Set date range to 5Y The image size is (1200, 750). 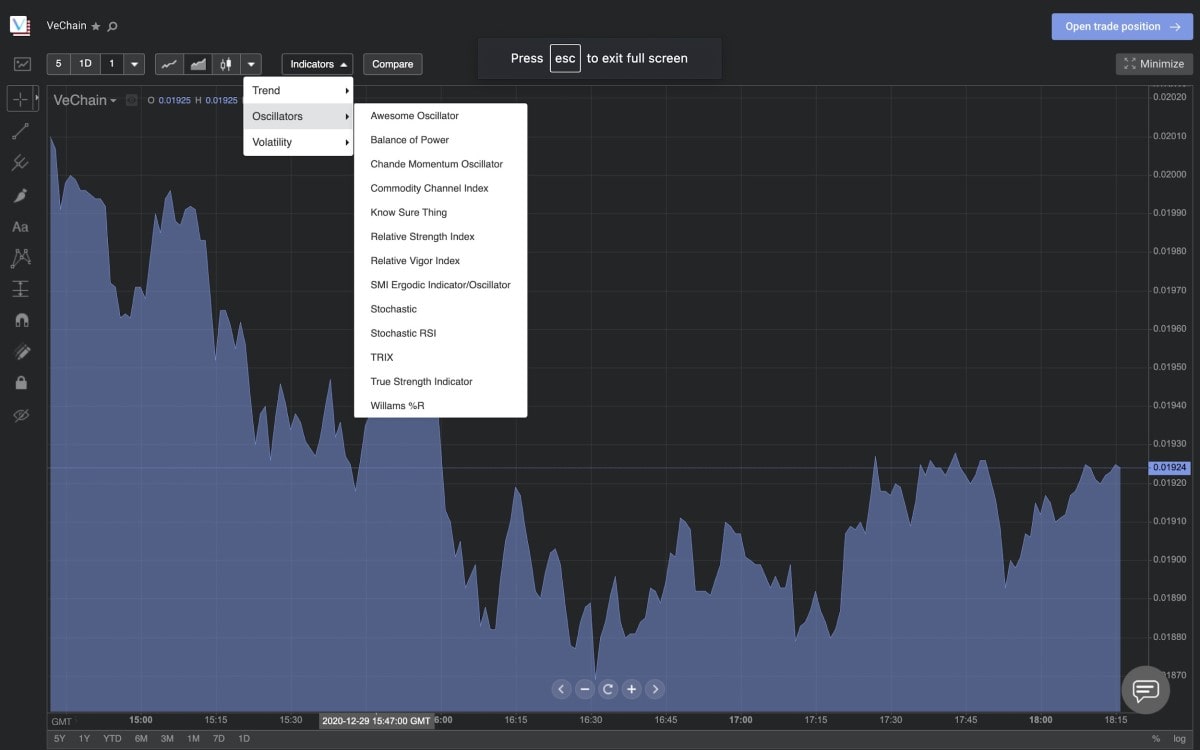(x=60, y=739)
